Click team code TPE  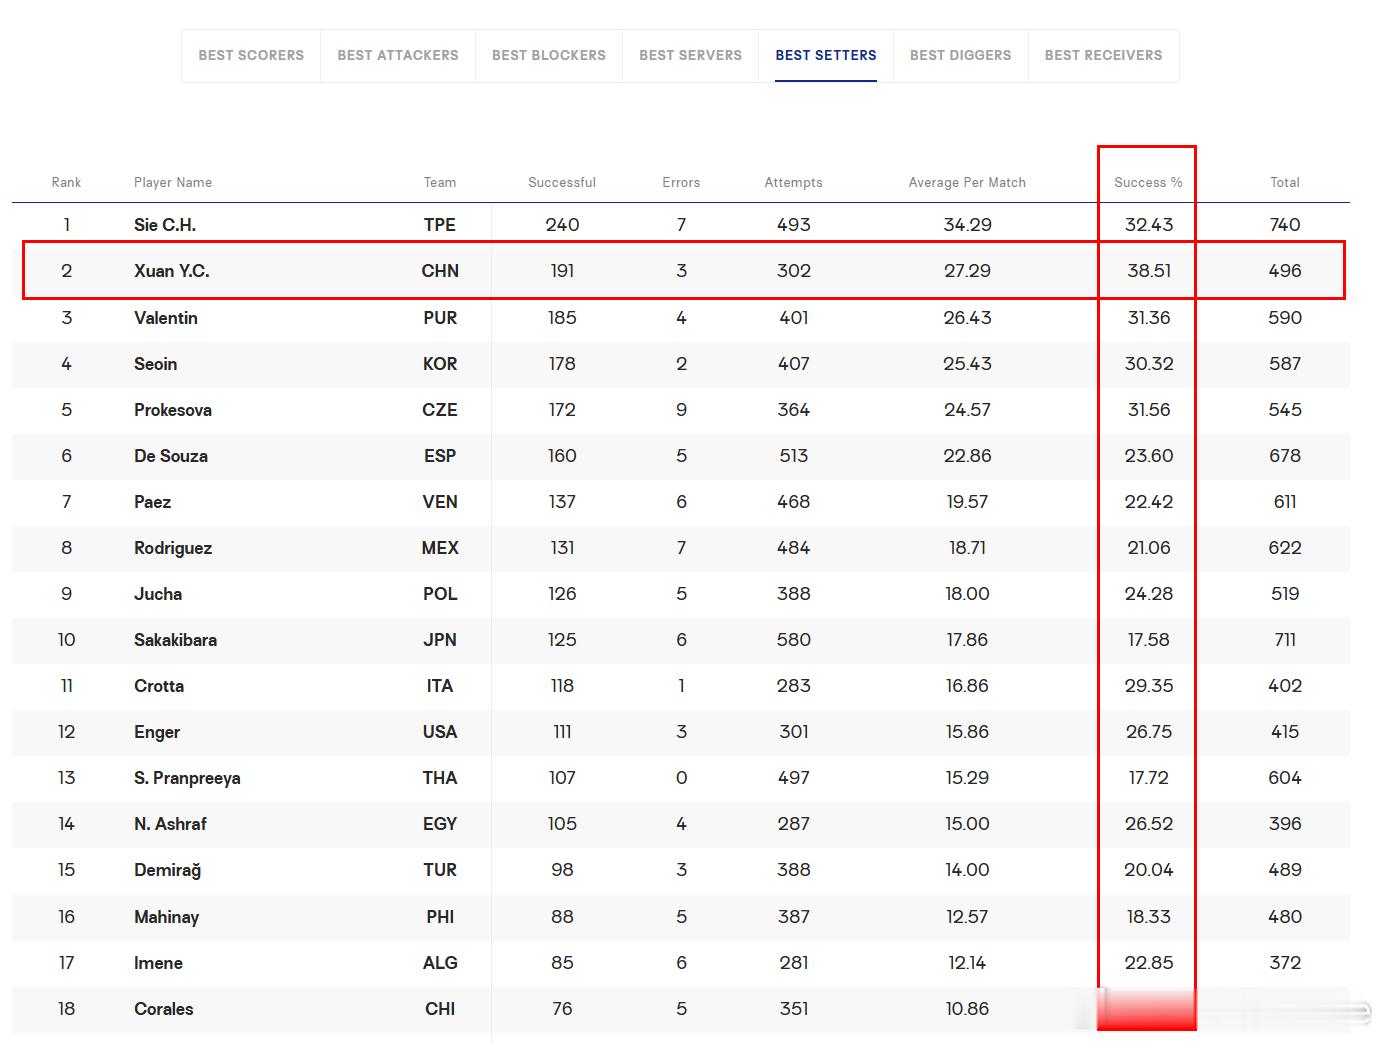440,225
